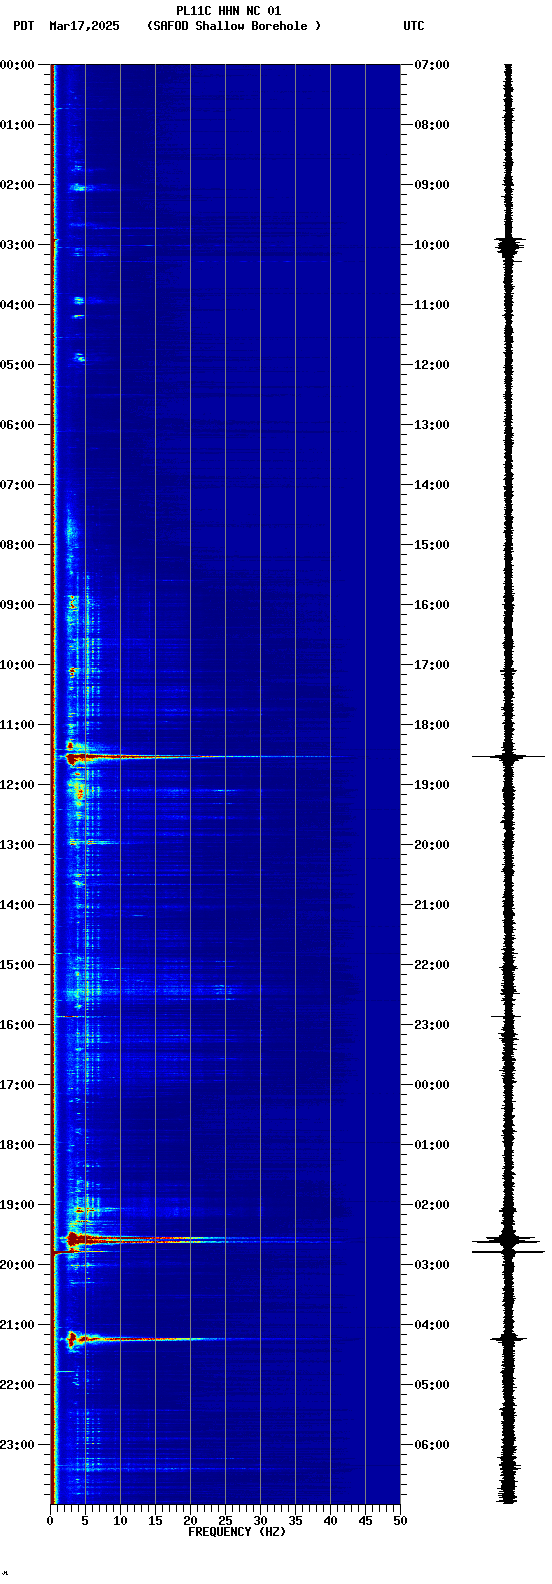
Task: Select the PDT axis label '18:00'
Action: coord(18,1145)
